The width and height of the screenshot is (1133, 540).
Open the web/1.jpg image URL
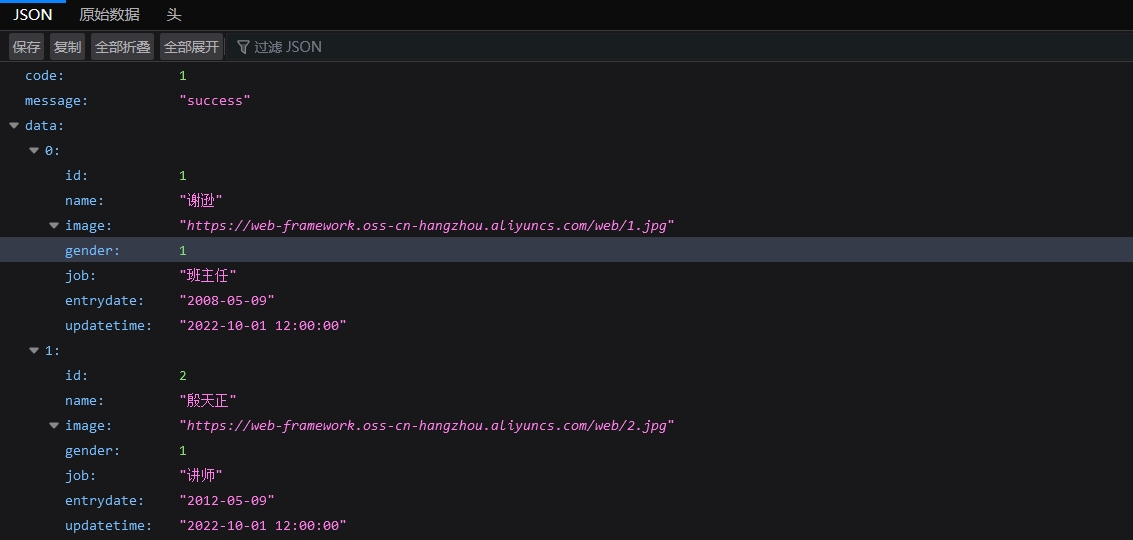tap(427, 226)
